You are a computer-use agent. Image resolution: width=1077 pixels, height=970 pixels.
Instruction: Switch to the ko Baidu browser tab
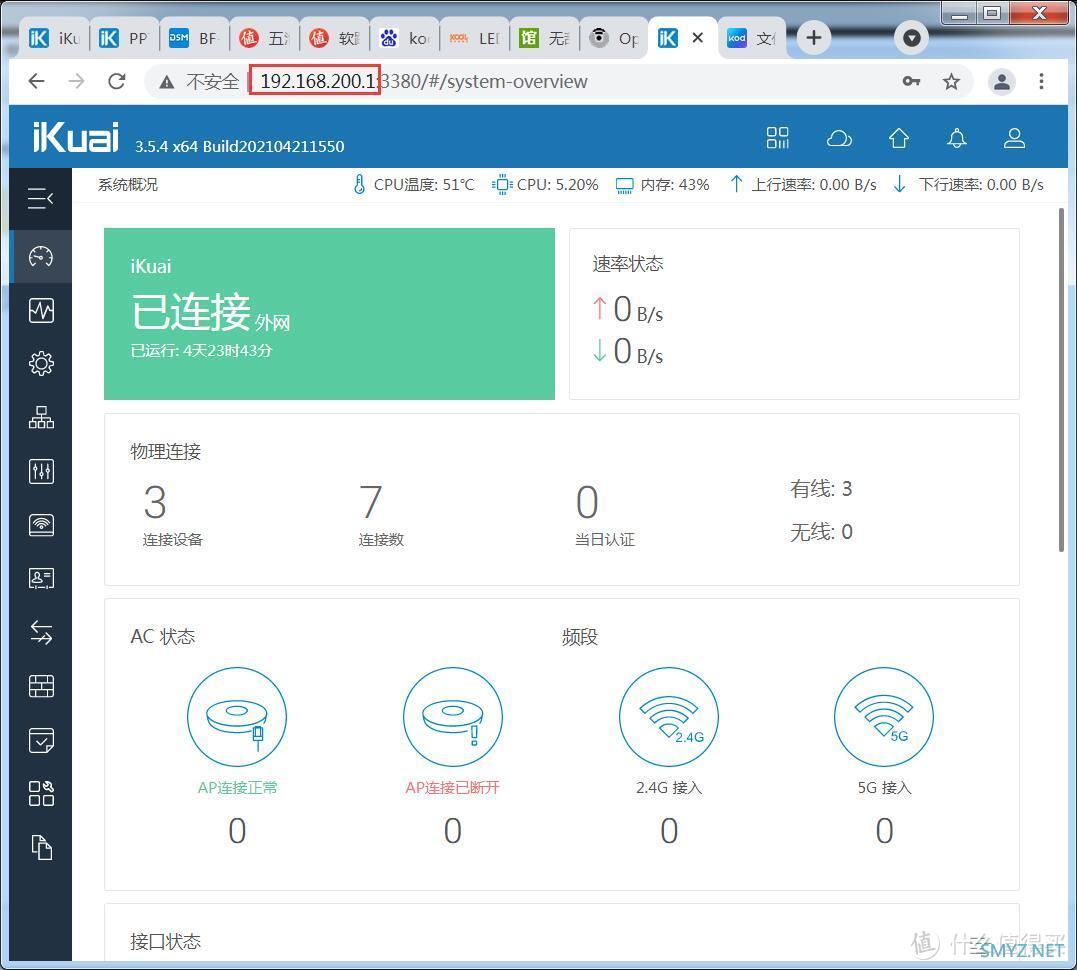pyautogui.click(x=404, y=38)
